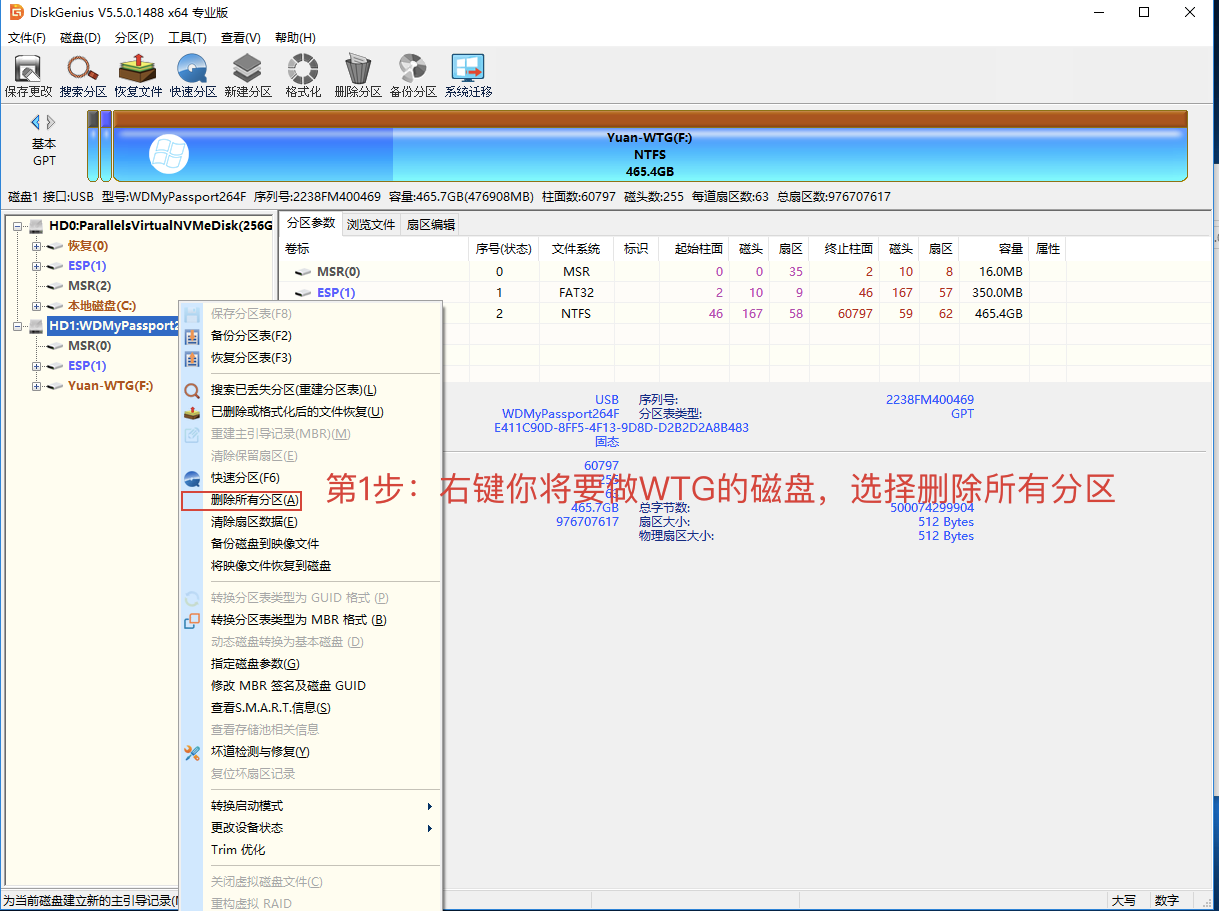This screenshot has width=1219, height=911.
Task: Click the Format (格式化) toolbar icon
Action: pos(303,76)
